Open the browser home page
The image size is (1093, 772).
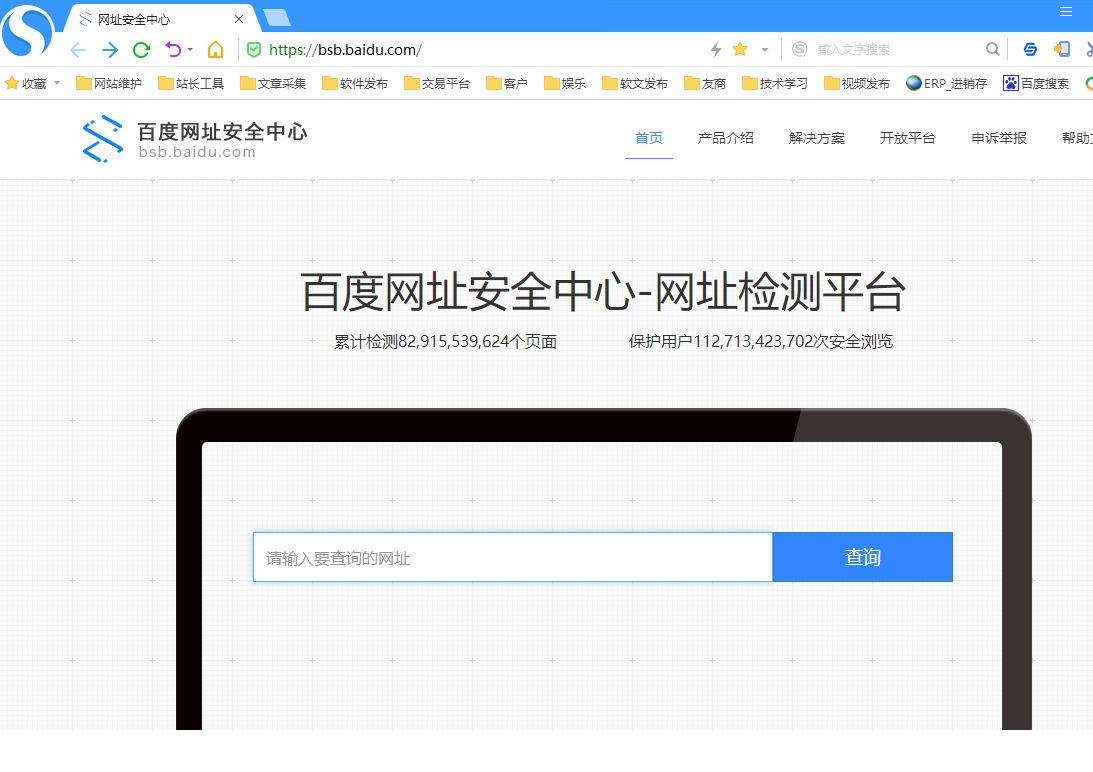click(x=213, y=49)
